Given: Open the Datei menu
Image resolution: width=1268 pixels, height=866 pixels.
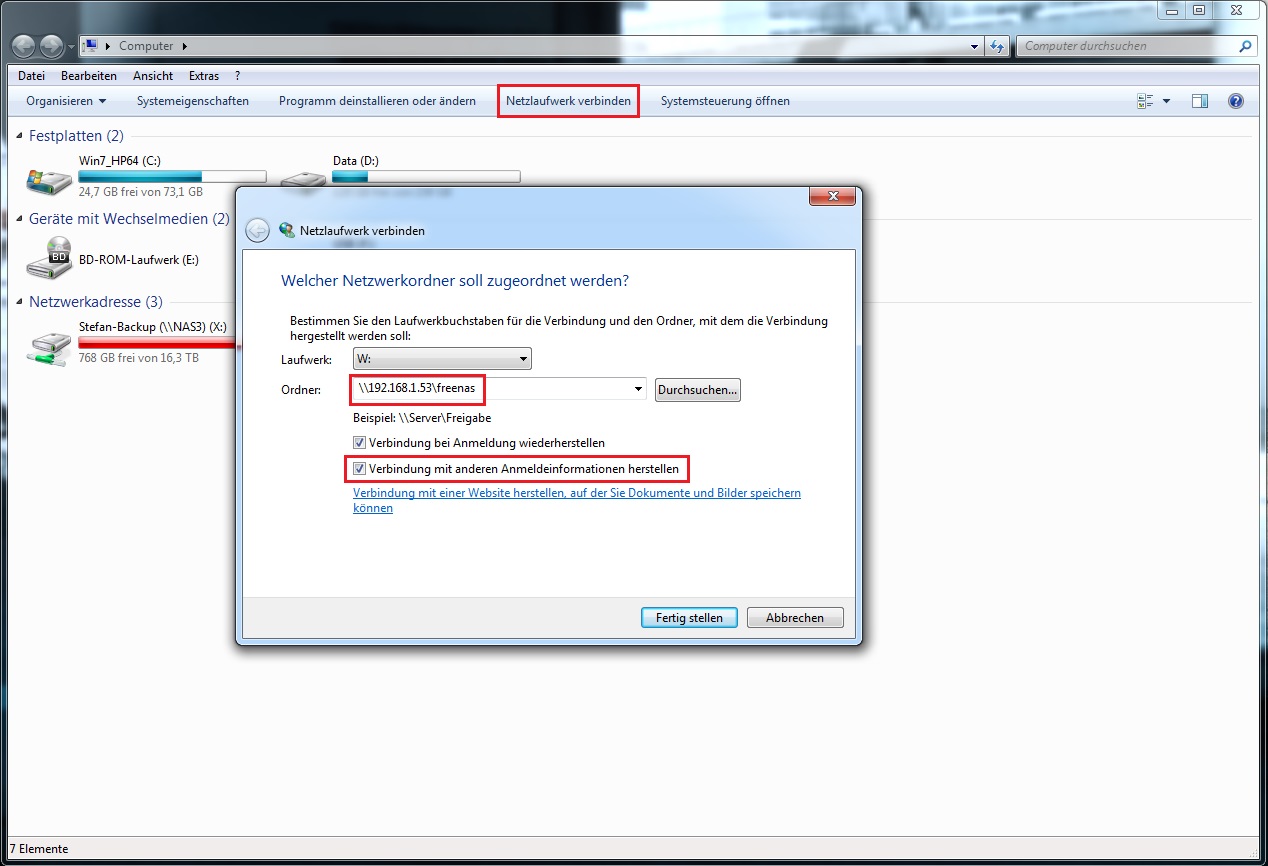Looking at the screenshot, I should [x=31, y=76].
